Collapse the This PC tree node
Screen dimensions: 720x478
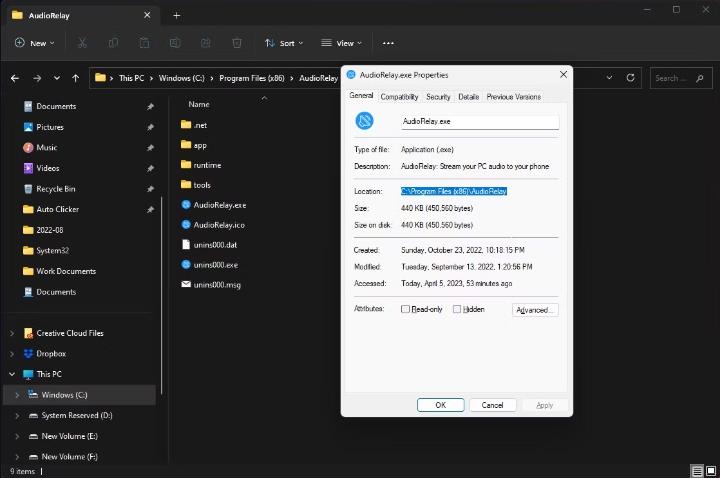coord(12,374)
